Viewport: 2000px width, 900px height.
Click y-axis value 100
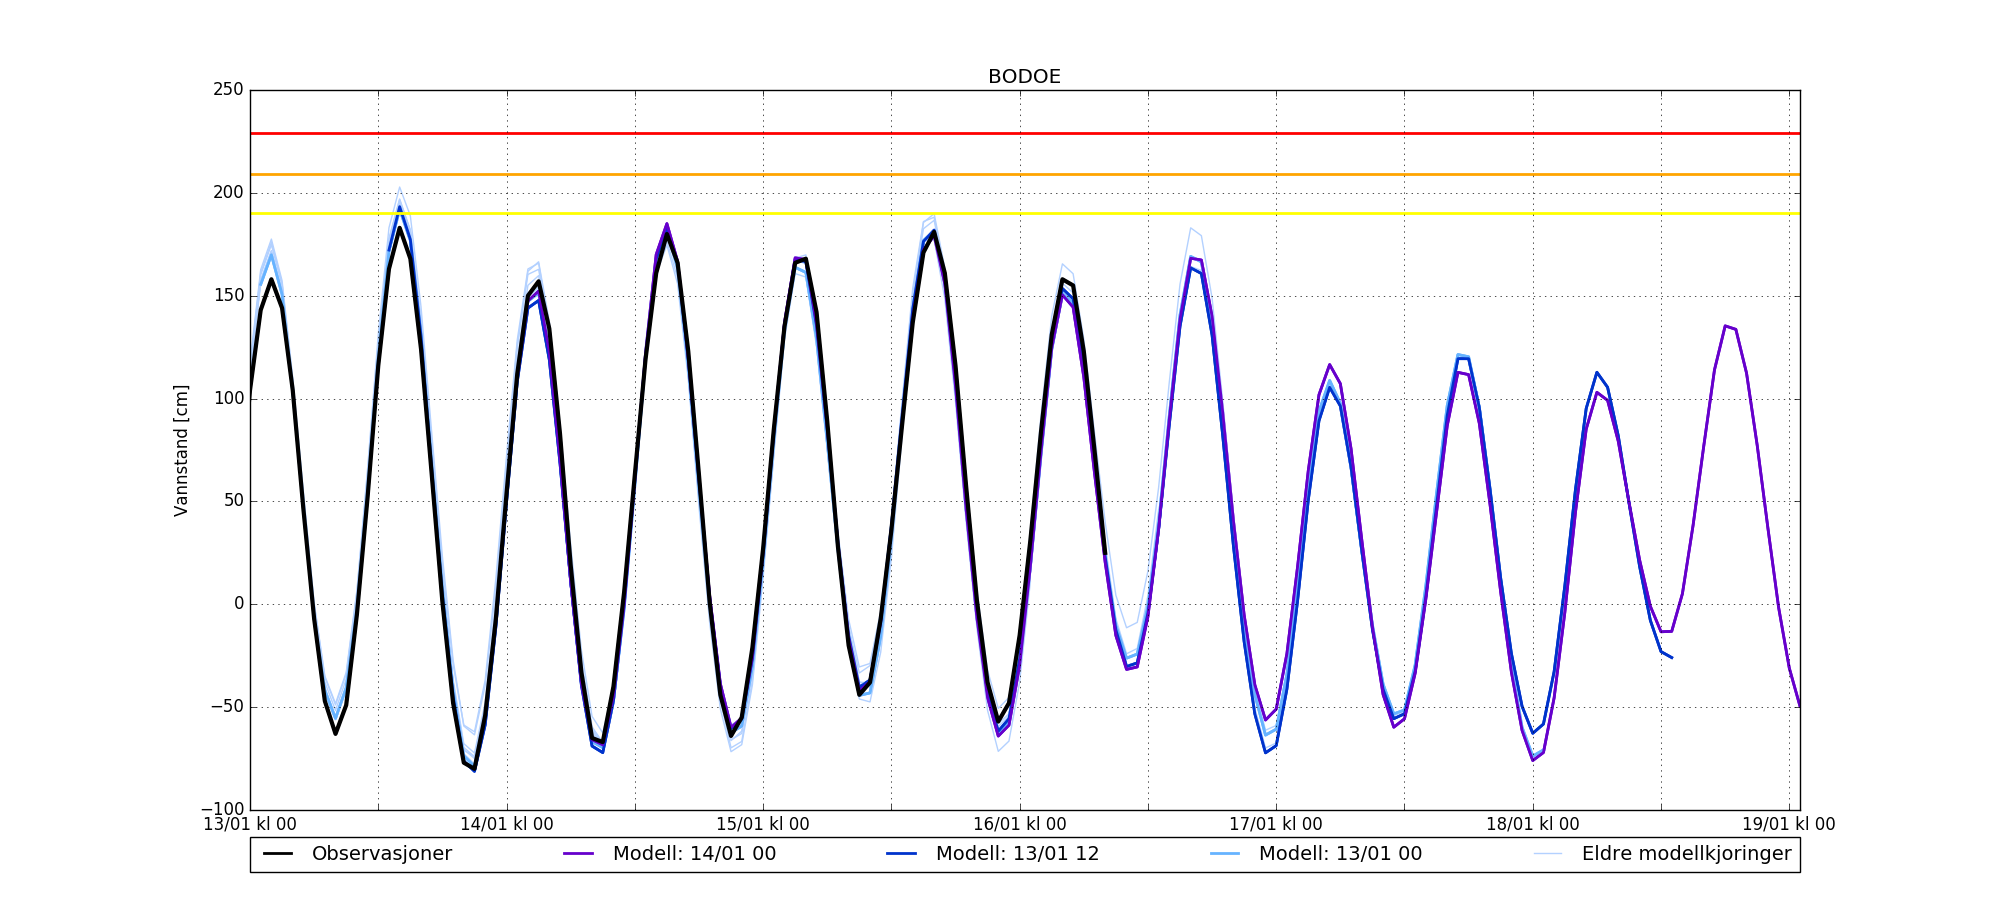pyautogui.click(x=228, y=399)
